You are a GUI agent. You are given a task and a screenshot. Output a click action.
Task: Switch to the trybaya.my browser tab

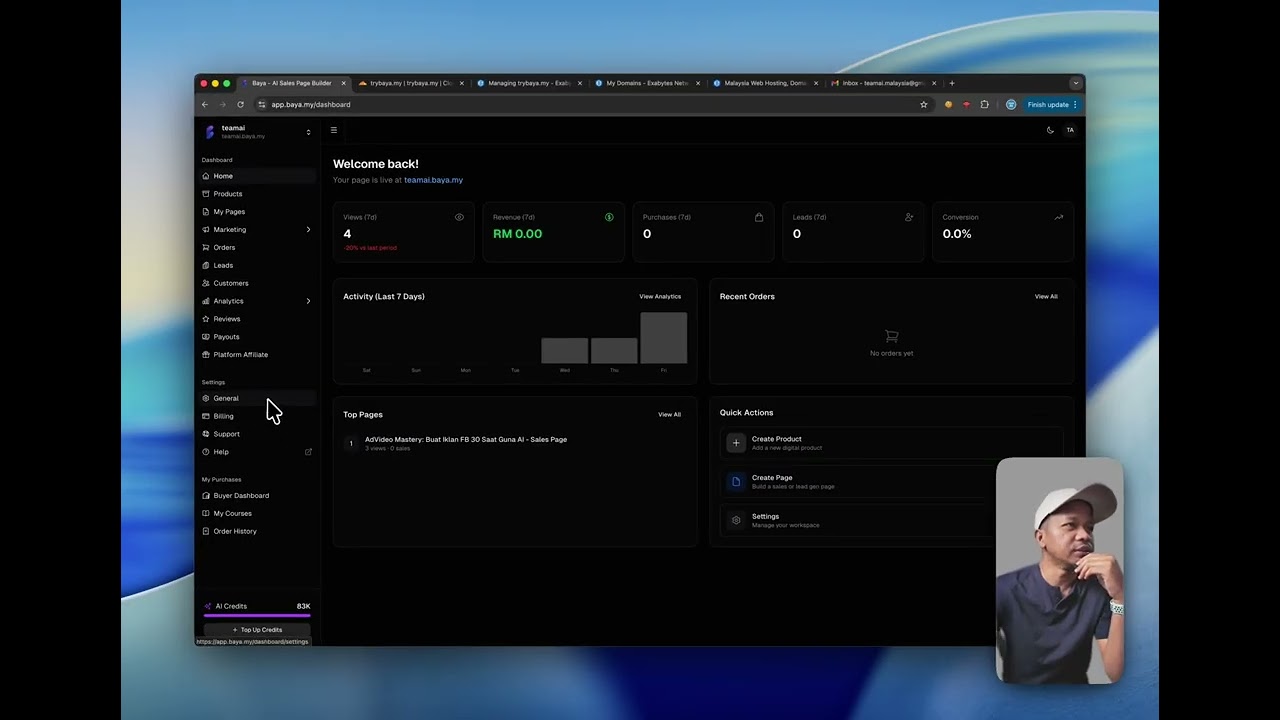point(410,83)
